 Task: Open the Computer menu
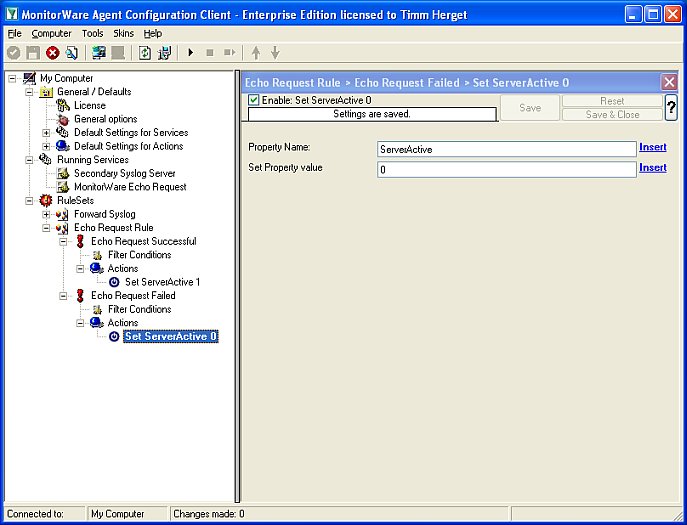click(51, 34)
